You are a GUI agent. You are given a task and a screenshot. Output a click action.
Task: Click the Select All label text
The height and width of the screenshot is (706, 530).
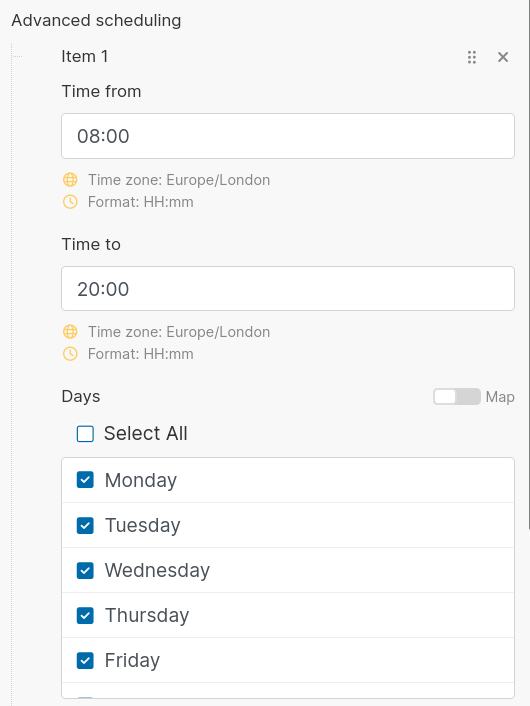(x=145, y=434)
